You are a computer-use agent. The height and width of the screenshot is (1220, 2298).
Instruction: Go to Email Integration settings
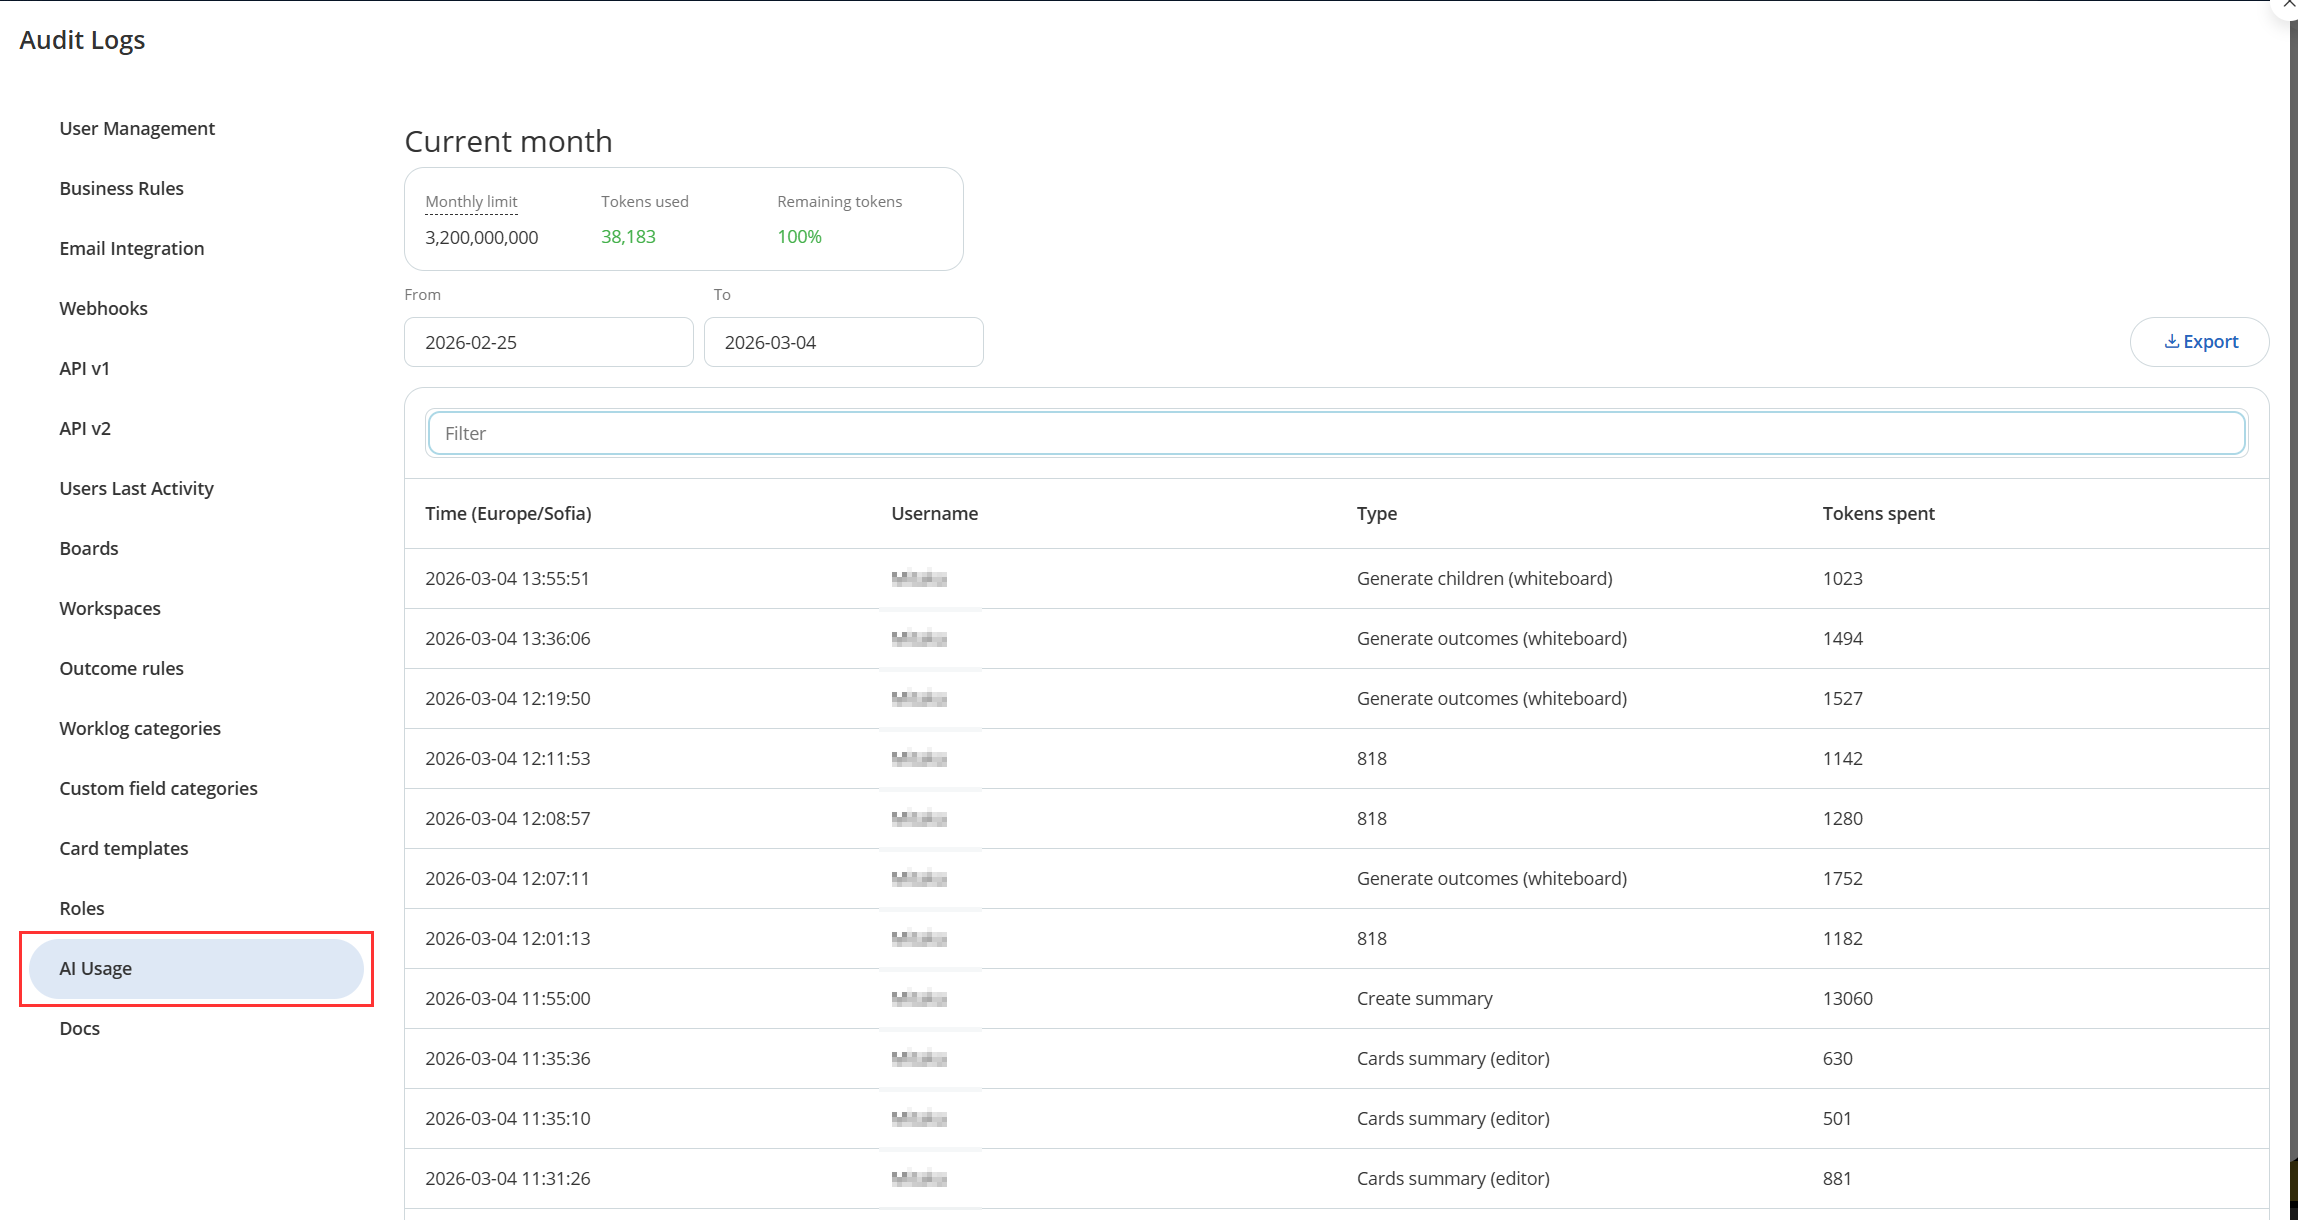coord(131,248)
